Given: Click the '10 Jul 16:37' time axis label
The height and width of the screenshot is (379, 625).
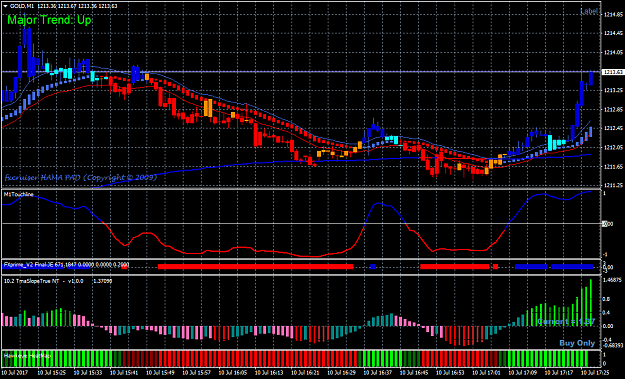Looking at the screenshot, I should pyautogui.click(x=378, y=373).
